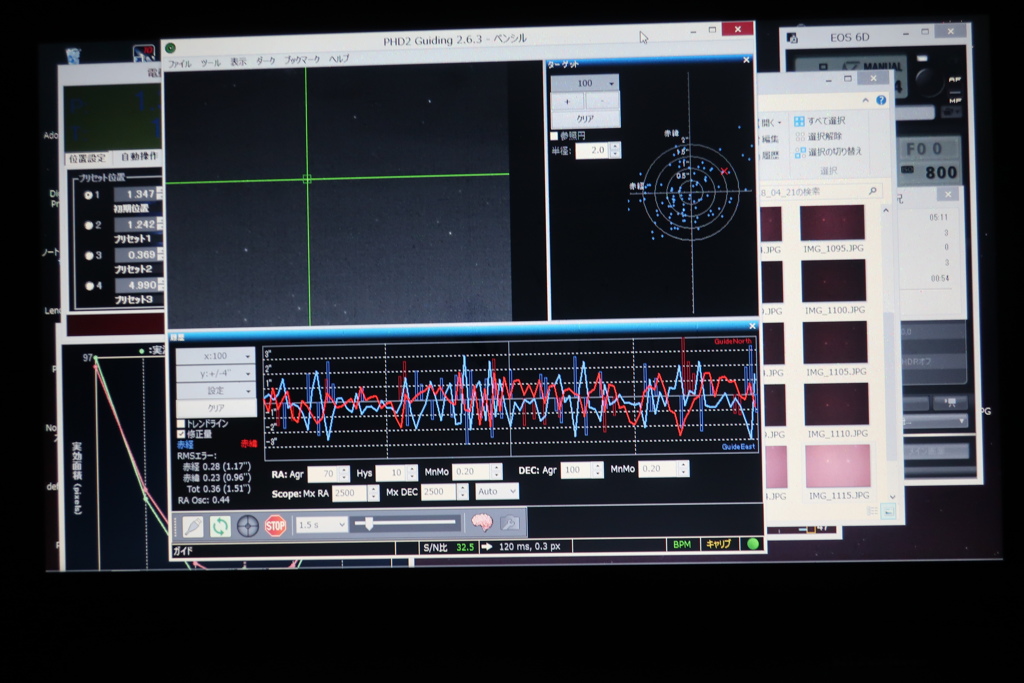Click the EOS 6D window title icon
The height and width of the screenshot is (683, 1024).
pos(792,39)
